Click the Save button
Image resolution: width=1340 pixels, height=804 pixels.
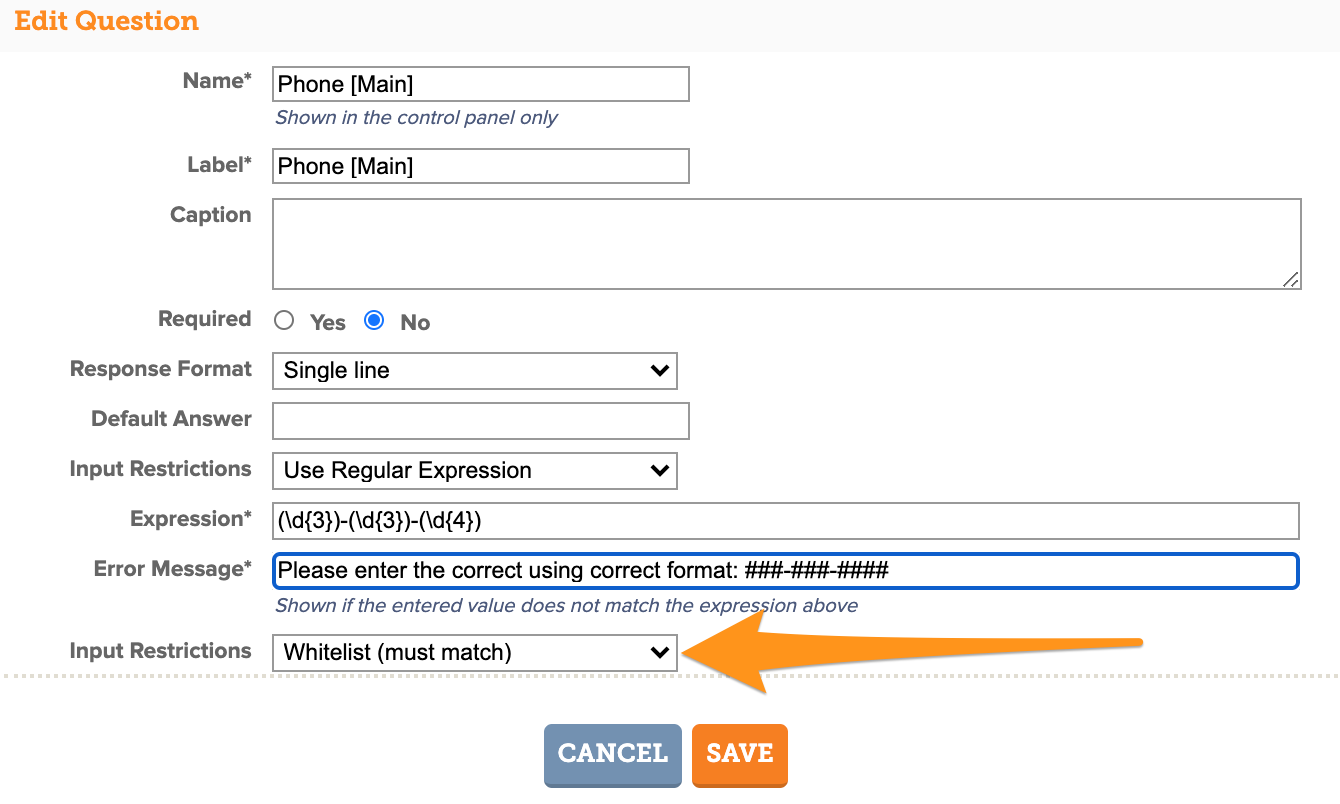740,754
